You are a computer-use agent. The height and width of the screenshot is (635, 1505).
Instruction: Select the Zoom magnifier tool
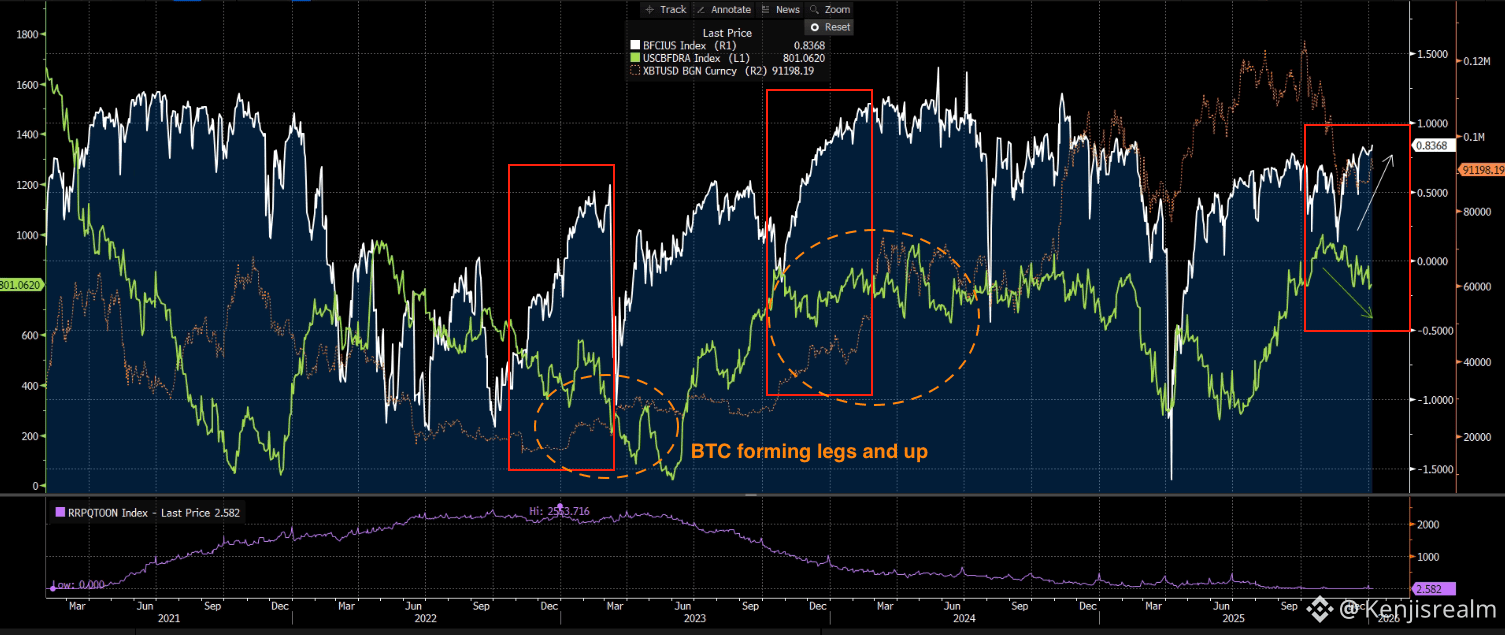833,9
